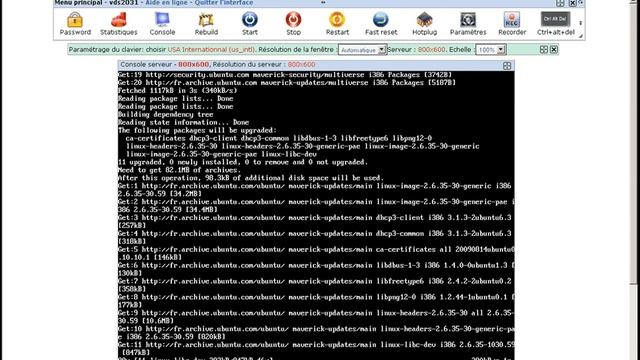640x360 pixels.
Task: Open the Résolution de la fenêtre dropdown
Action: 362,50
